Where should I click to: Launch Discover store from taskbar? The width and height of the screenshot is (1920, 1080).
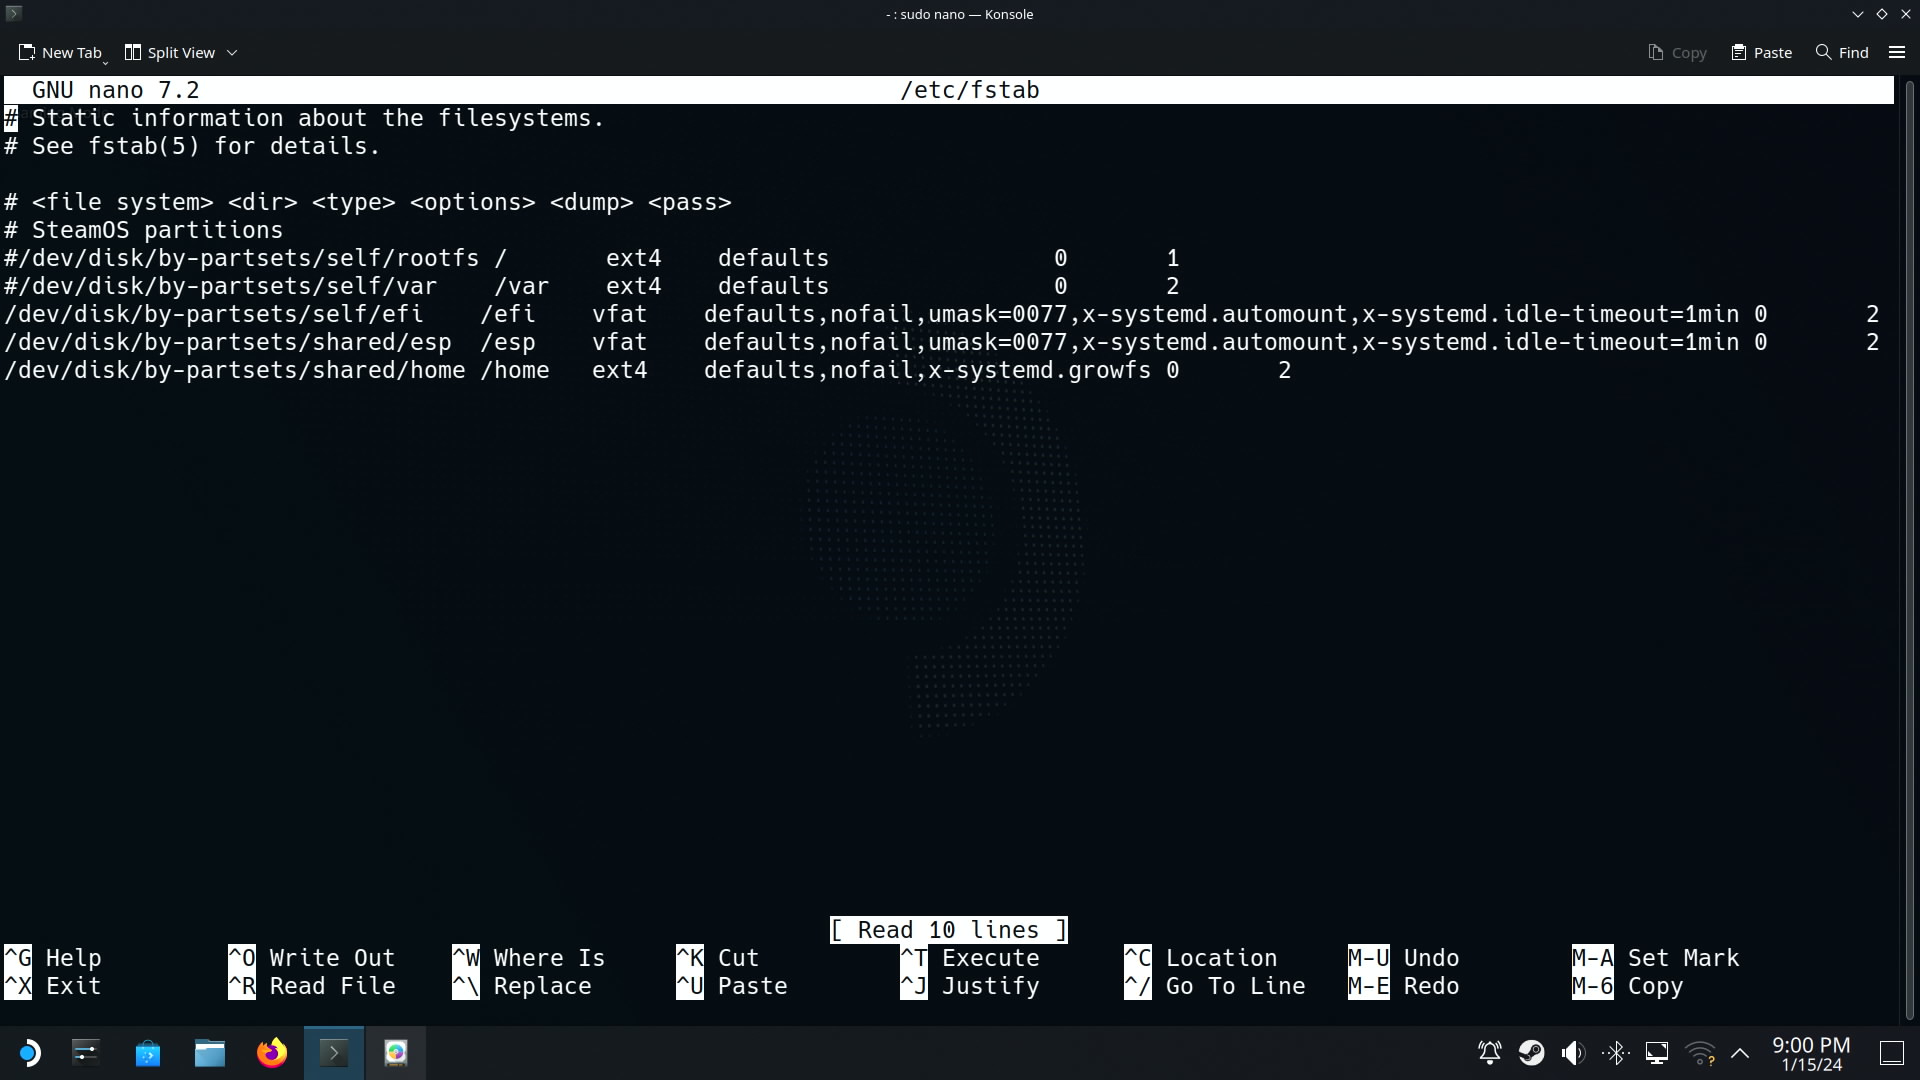[x=148, y=1053]
